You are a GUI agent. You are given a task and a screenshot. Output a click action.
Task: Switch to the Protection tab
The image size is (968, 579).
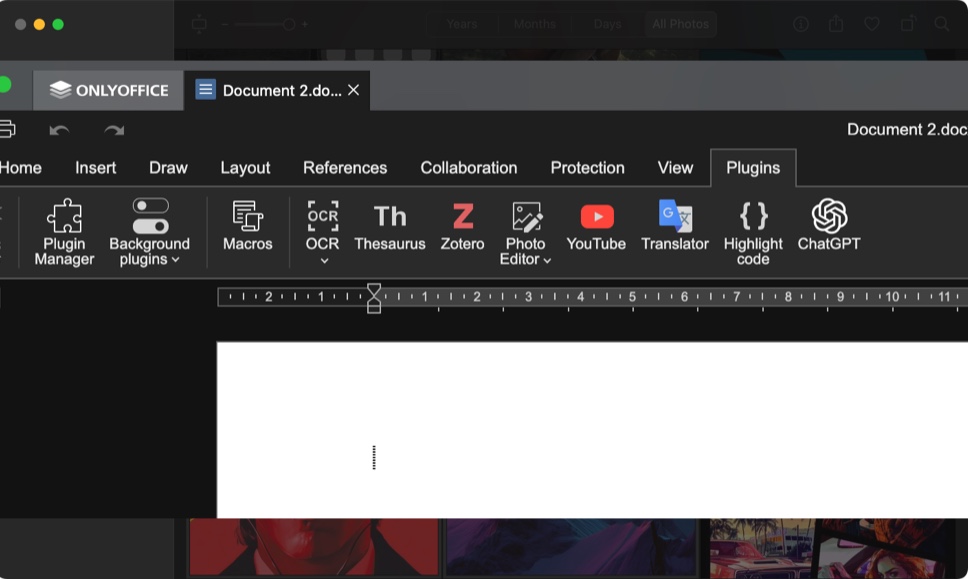tap(588, 168)
